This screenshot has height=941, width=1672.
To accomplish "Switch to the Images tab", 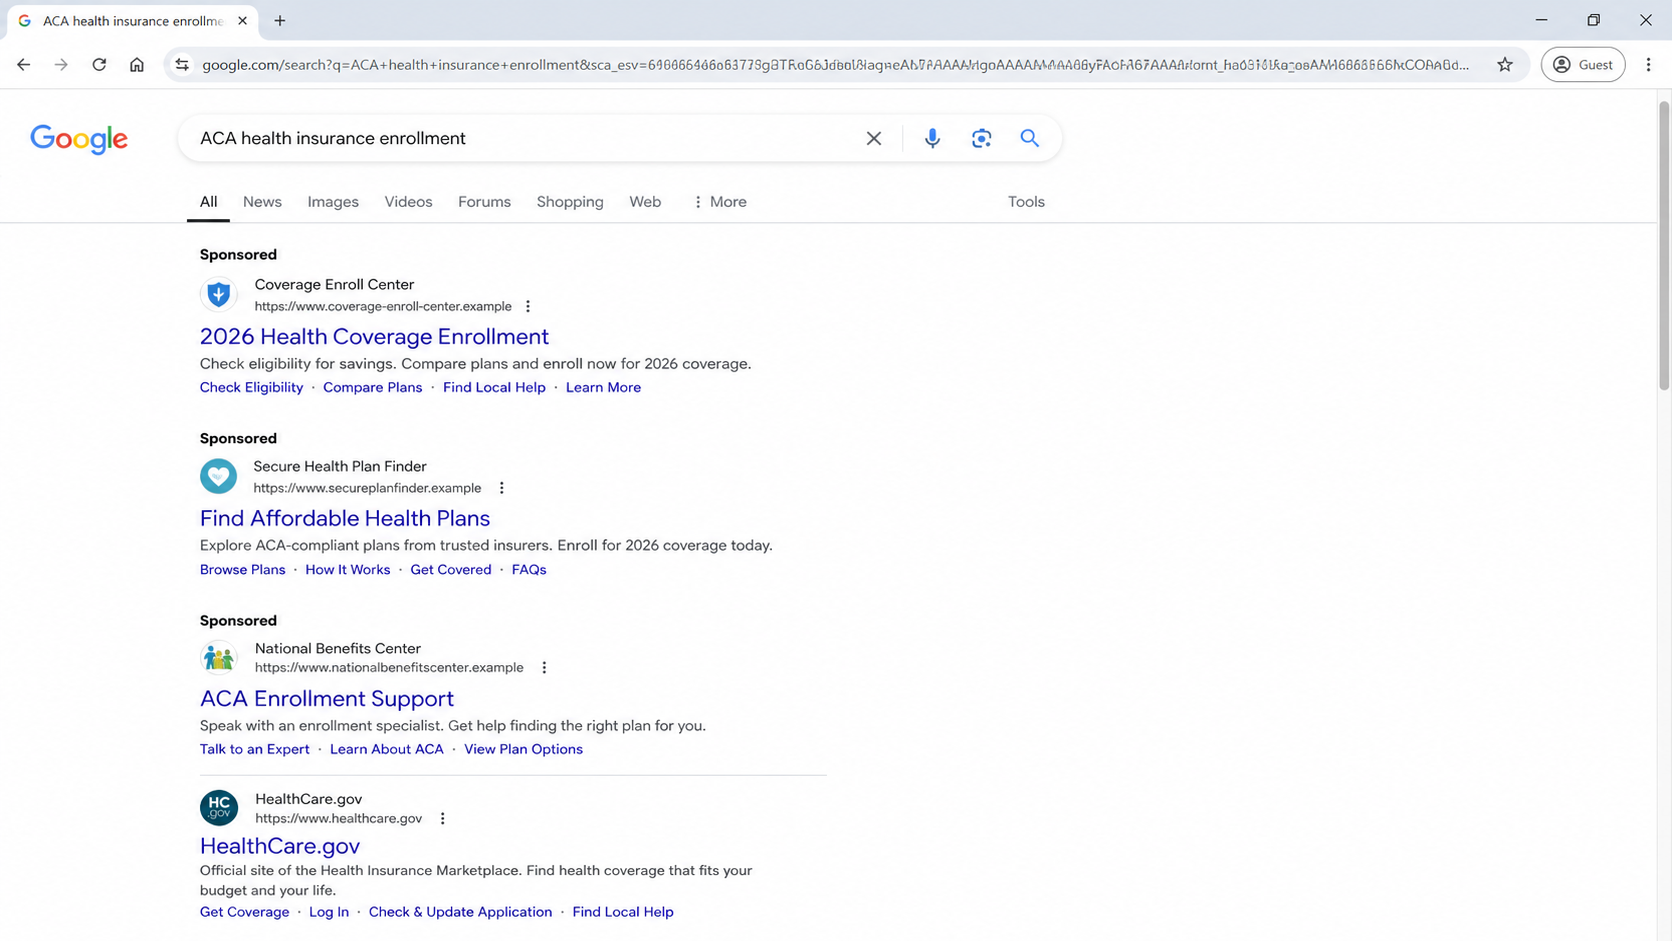I will point(333,202).
